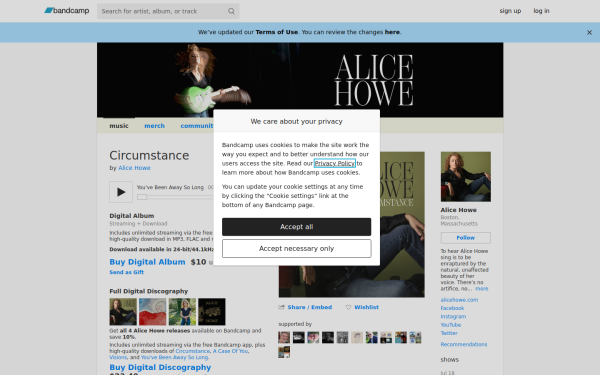600x375 pixels.
Task: Open the seventh supporter avatar
Action: 372,338
